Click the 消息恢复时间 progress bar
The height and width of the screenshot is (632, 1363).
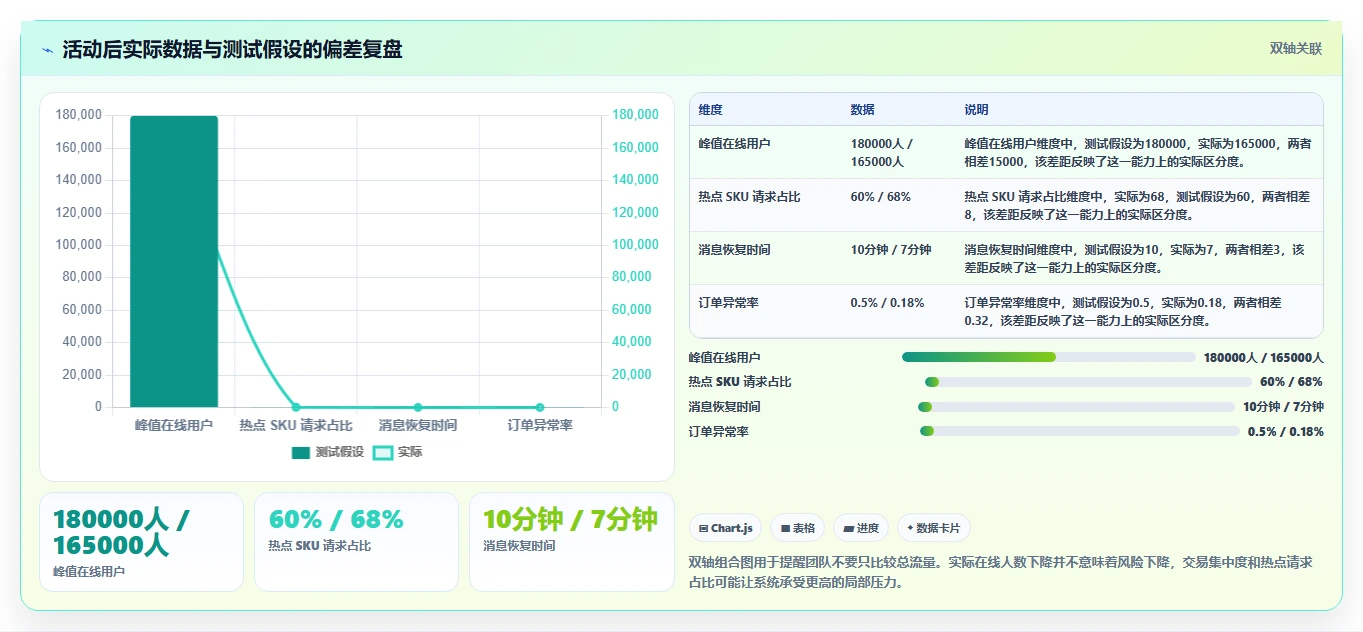(x=1076, y=407)
